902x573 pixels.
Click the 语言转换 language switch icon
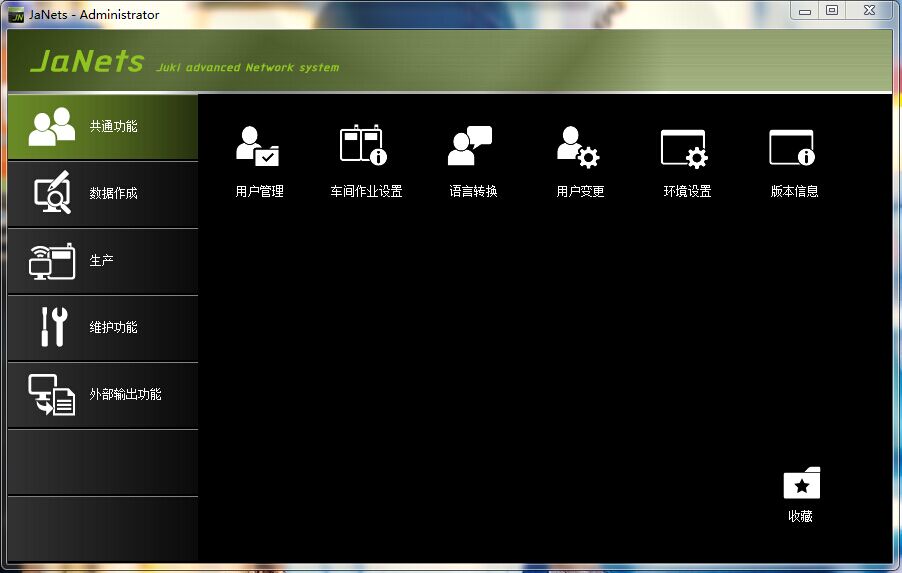coord(470,146)
